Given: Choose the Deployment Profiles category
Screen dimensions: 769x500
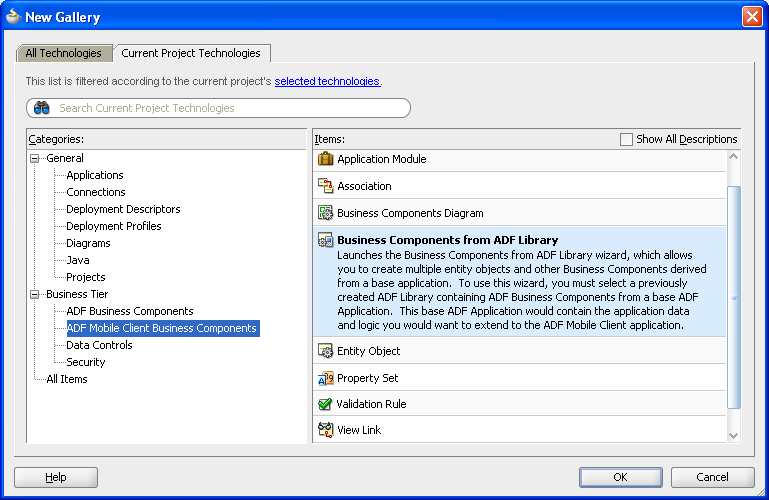Looking at the screenshot, I should point(114,226).
